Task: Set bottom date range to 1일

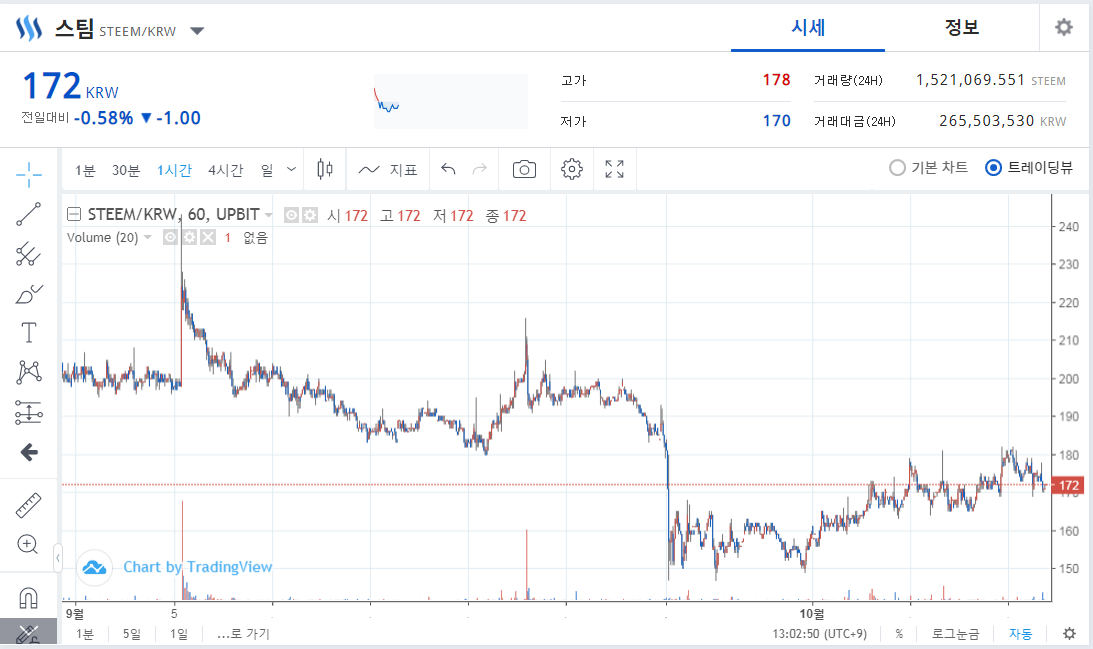Action: point(179,634)
